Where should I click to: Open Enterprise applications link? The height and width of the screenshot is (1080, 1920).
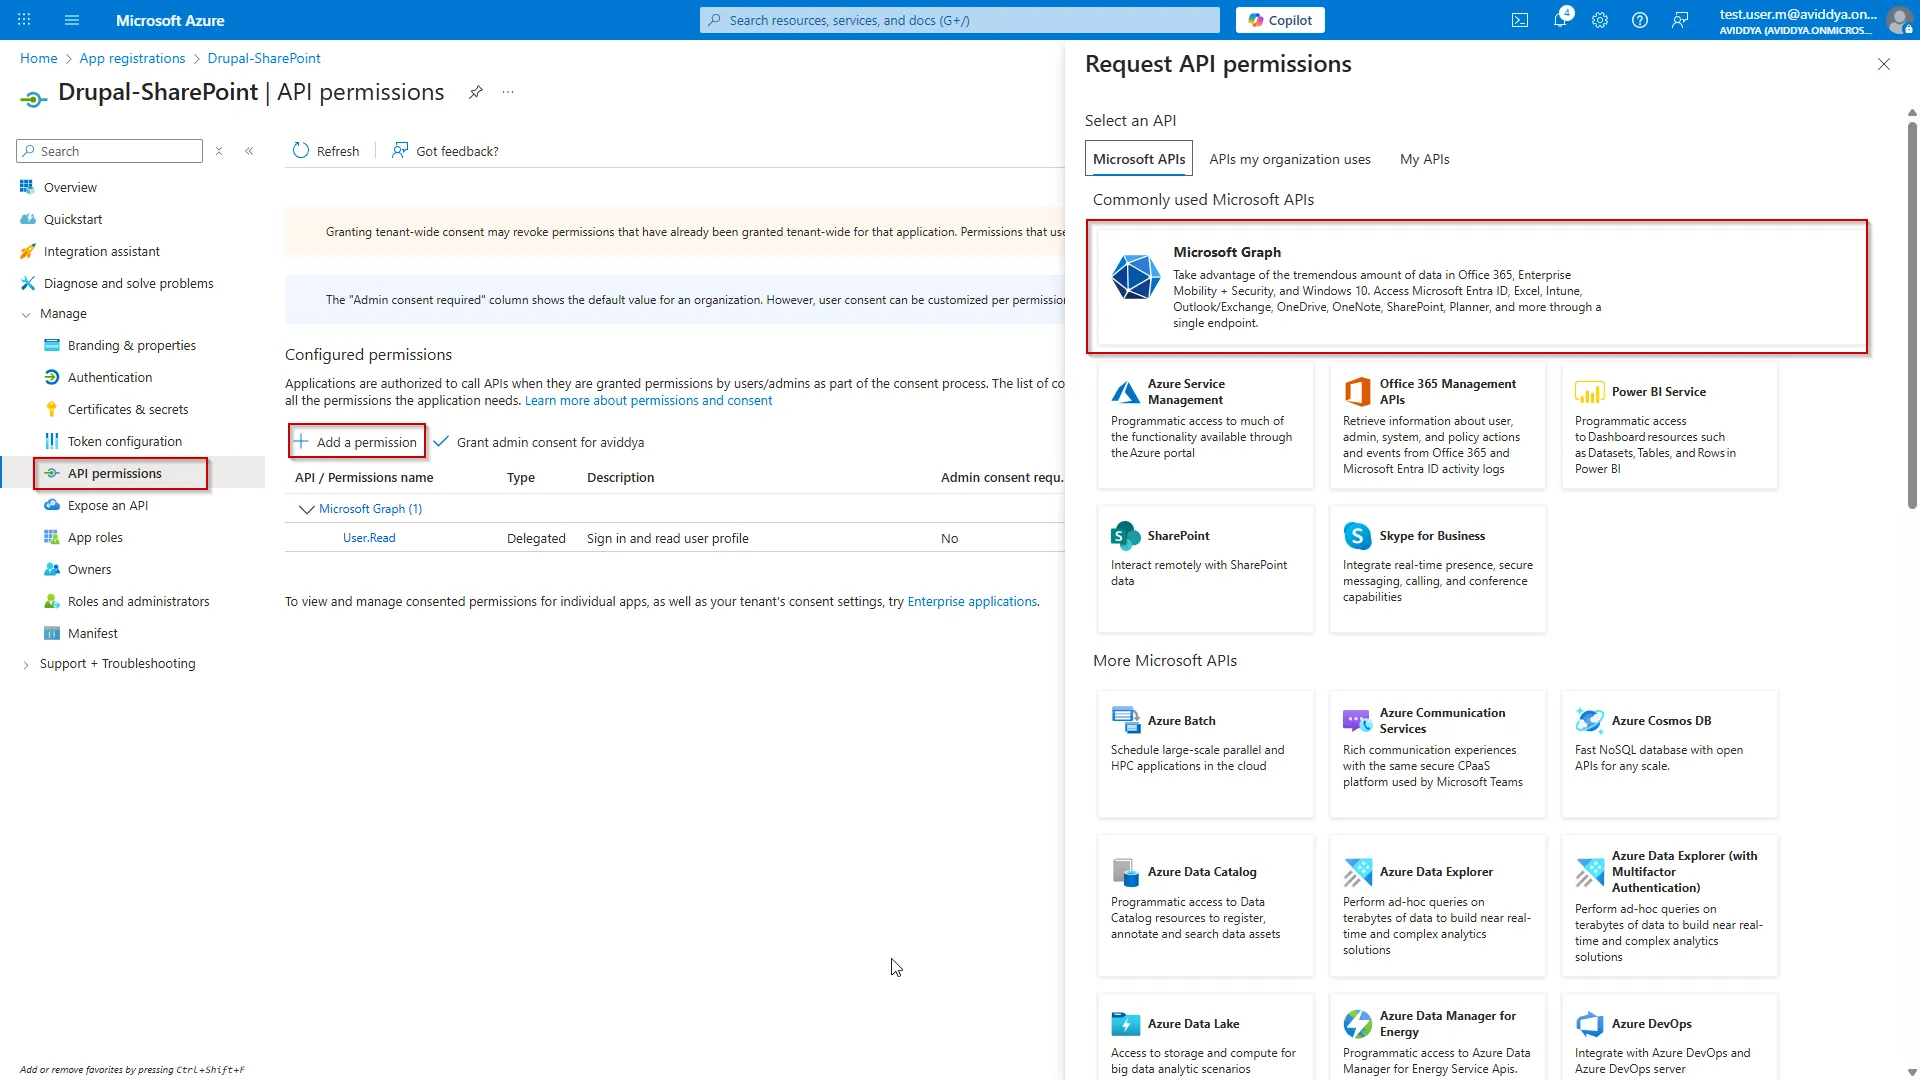click(972, 601)
